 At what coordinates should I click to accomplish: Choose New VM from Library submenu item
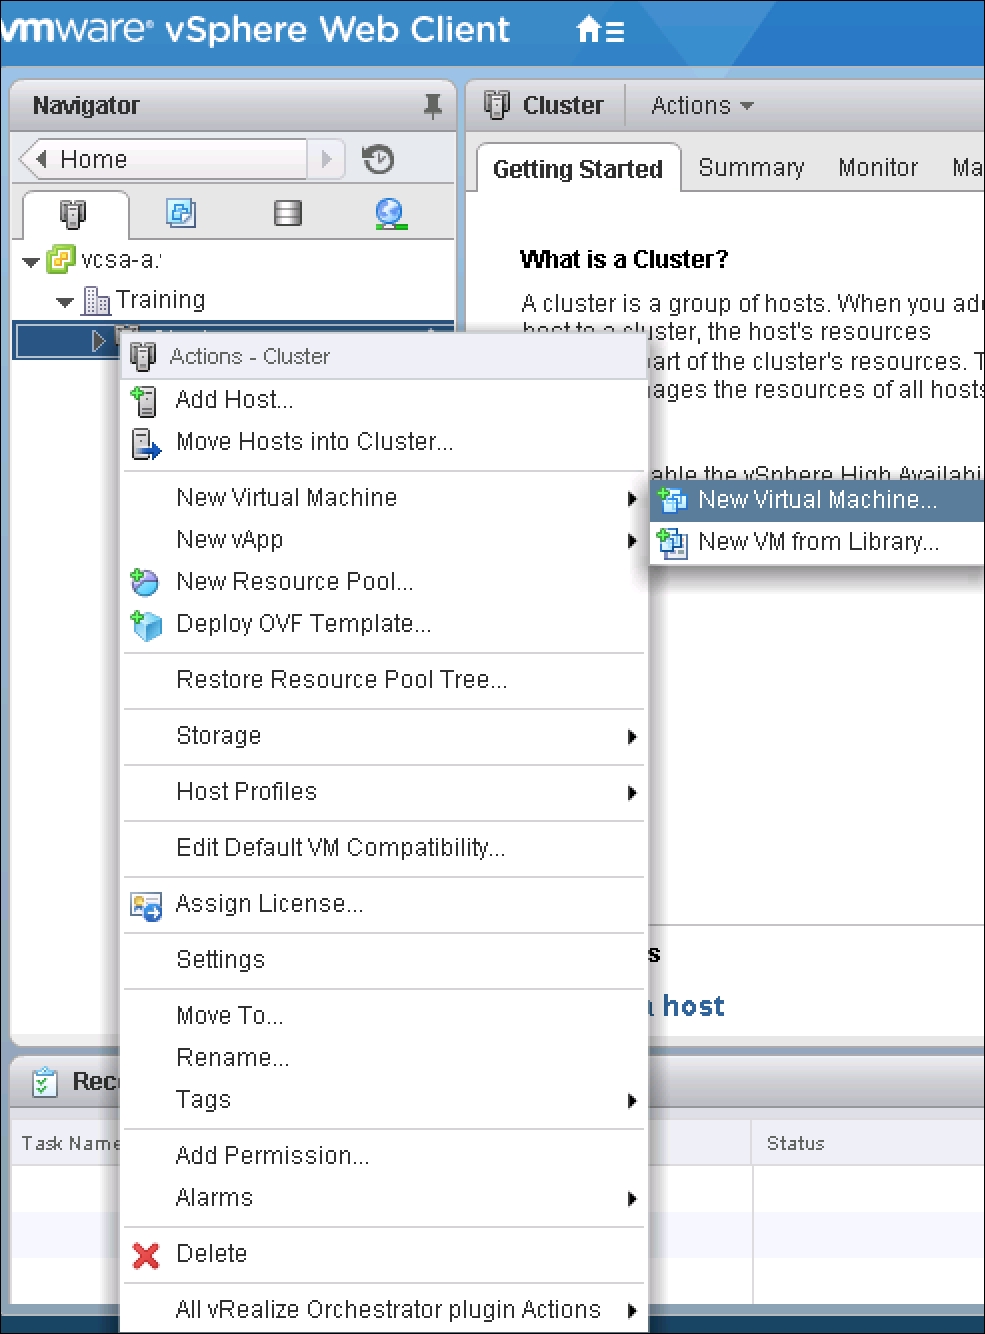tap(817, 542)
